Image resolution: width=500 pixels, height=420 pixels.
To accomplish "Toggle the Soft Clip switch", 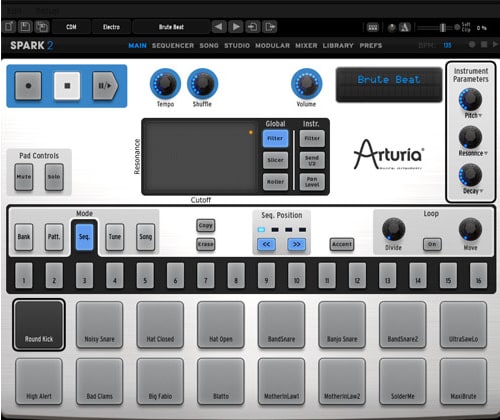I will [457, 28].
